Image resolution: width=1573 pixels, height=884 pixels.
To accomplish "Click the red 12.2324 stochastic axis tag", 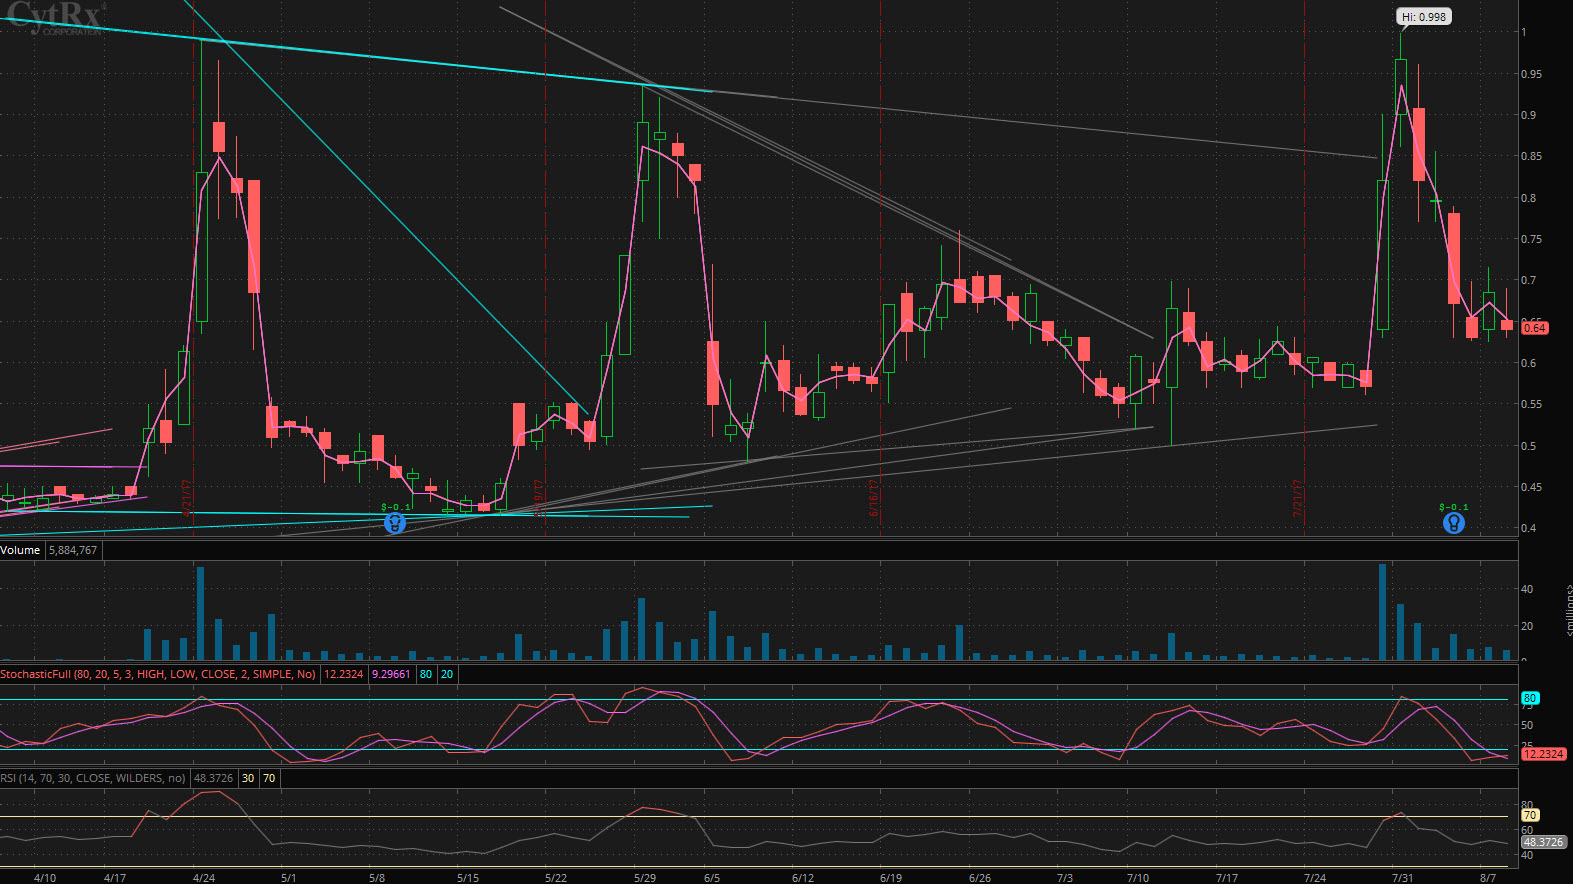I will 1543,754.
